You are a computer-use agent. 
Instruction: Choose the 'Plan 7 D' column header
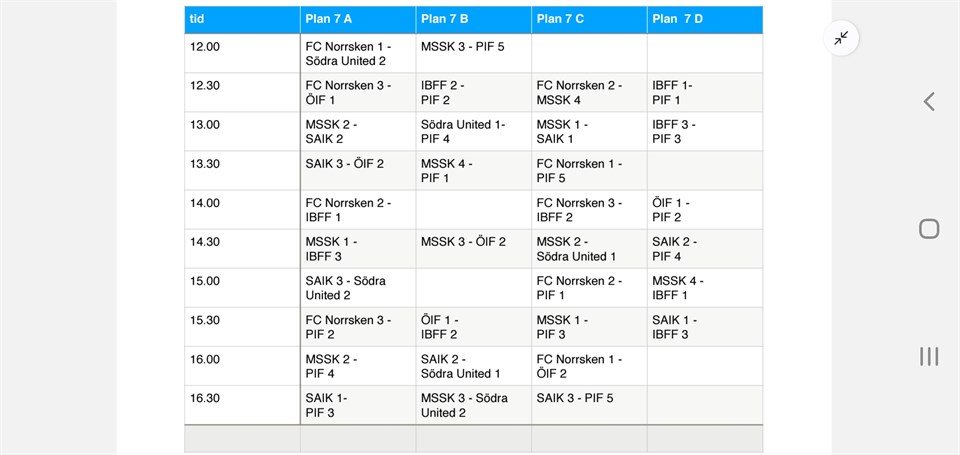click(704, 19)
